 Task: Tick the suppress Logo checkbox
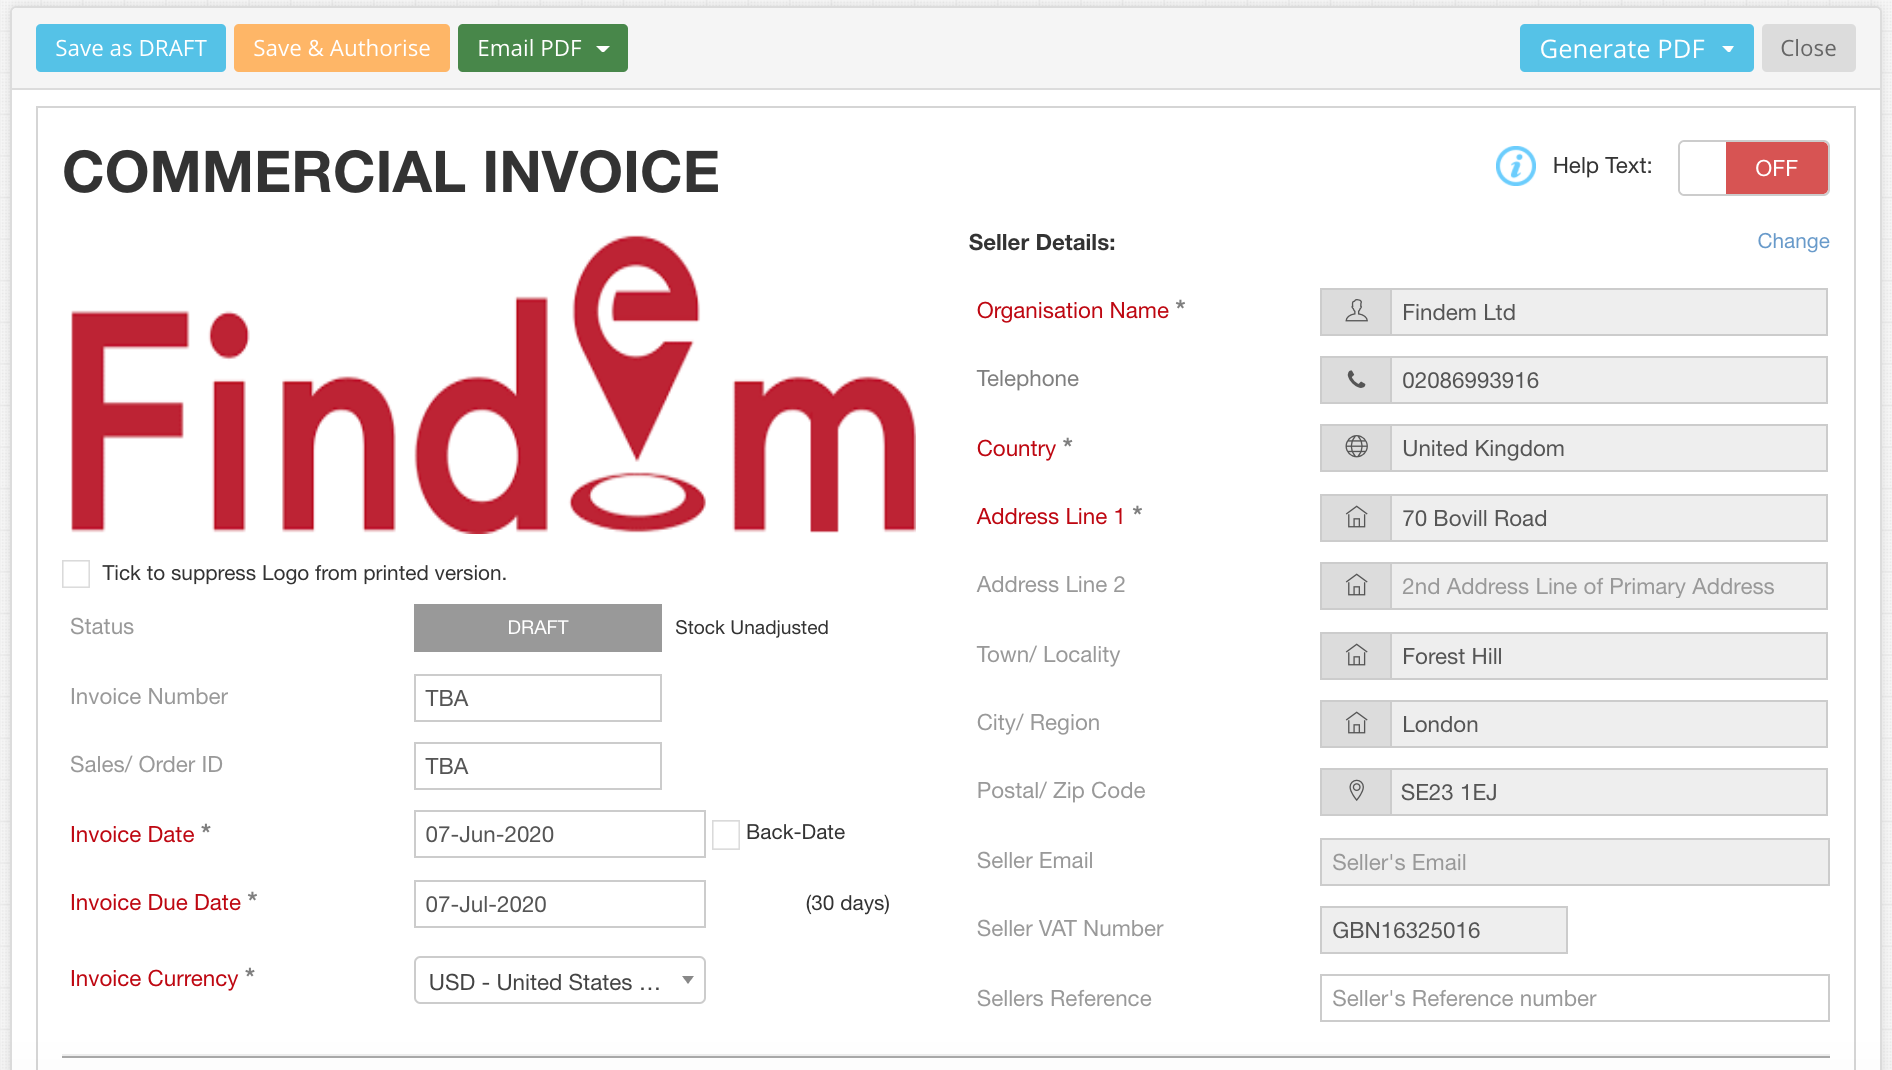[76, 574]
